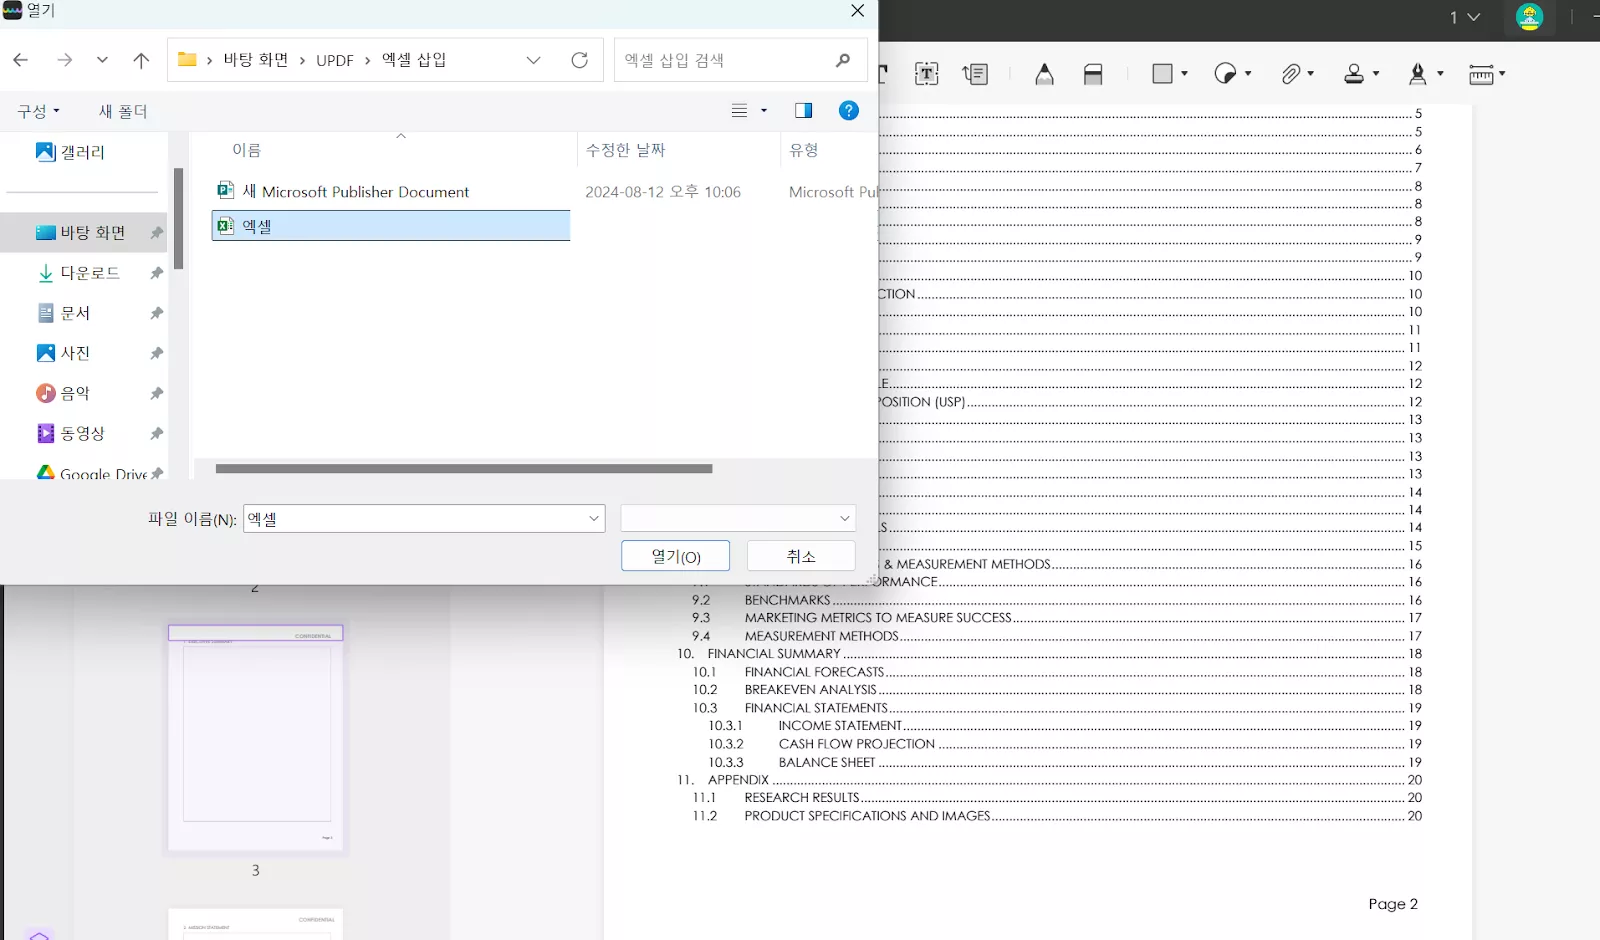Select the measuring ruler tool
This screenshot has width=1600, height=940.
click(x=1481, y=74)
